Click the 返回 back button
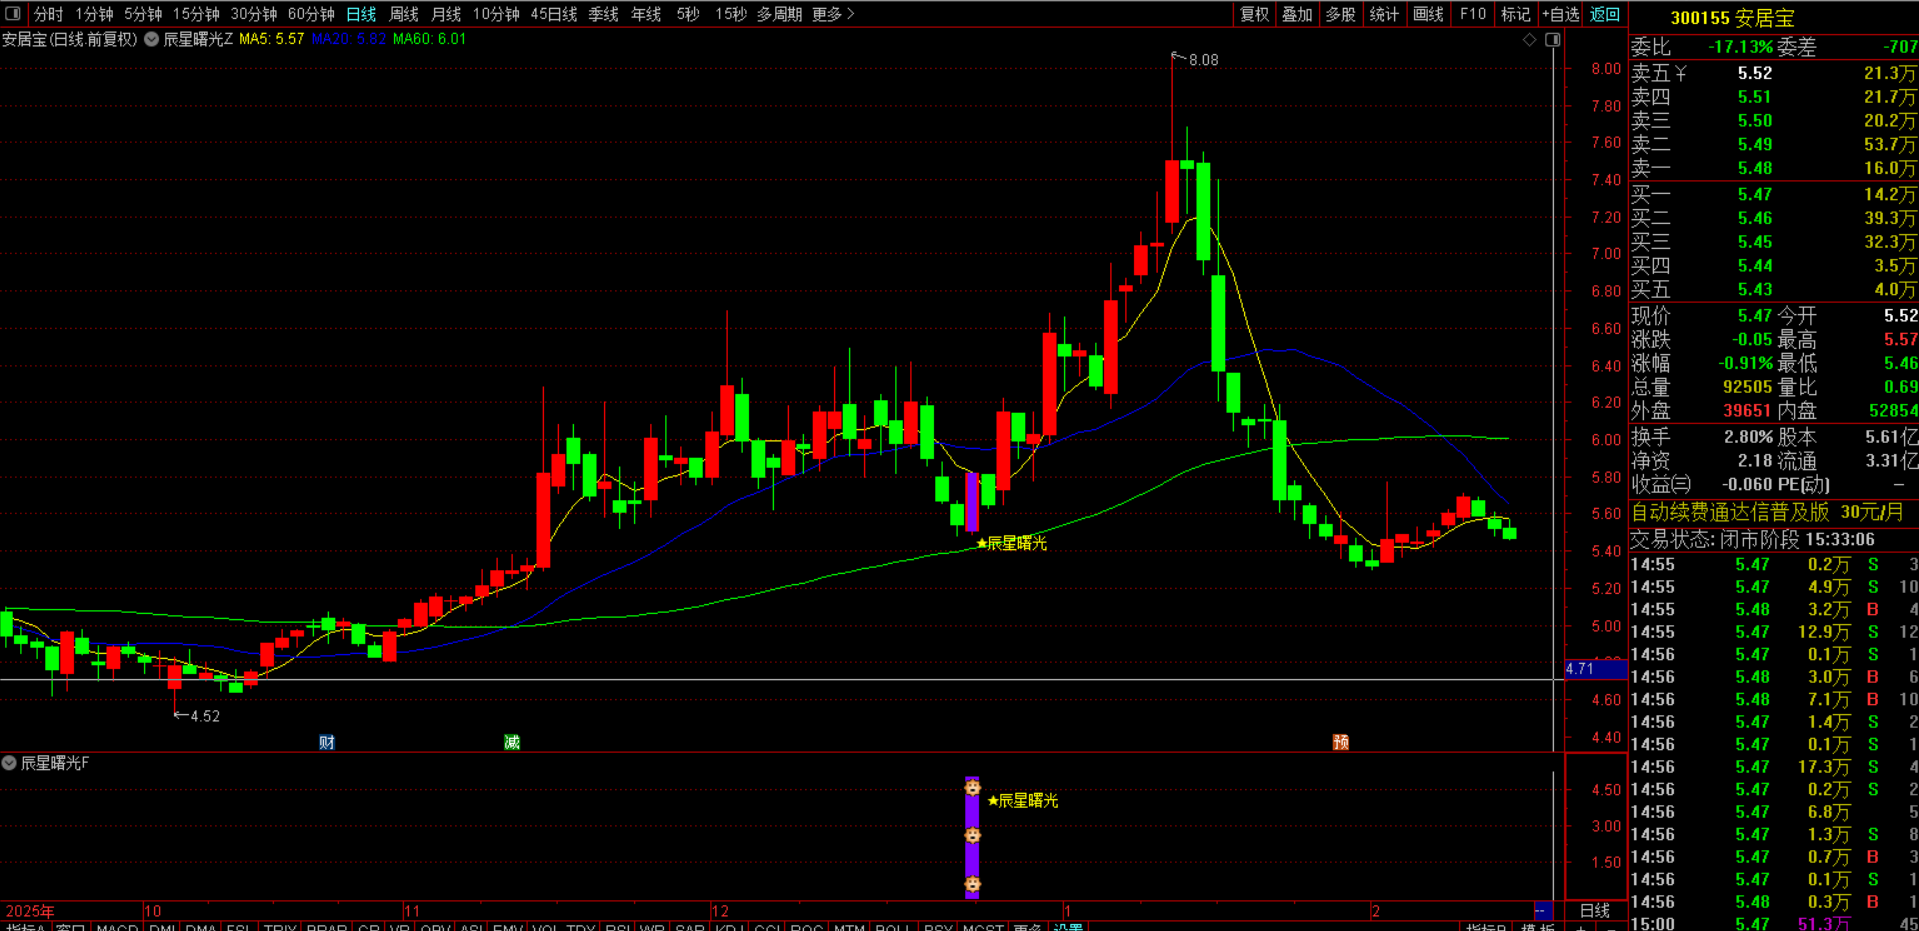The image size is (1919, 931). coord(1605,14)
